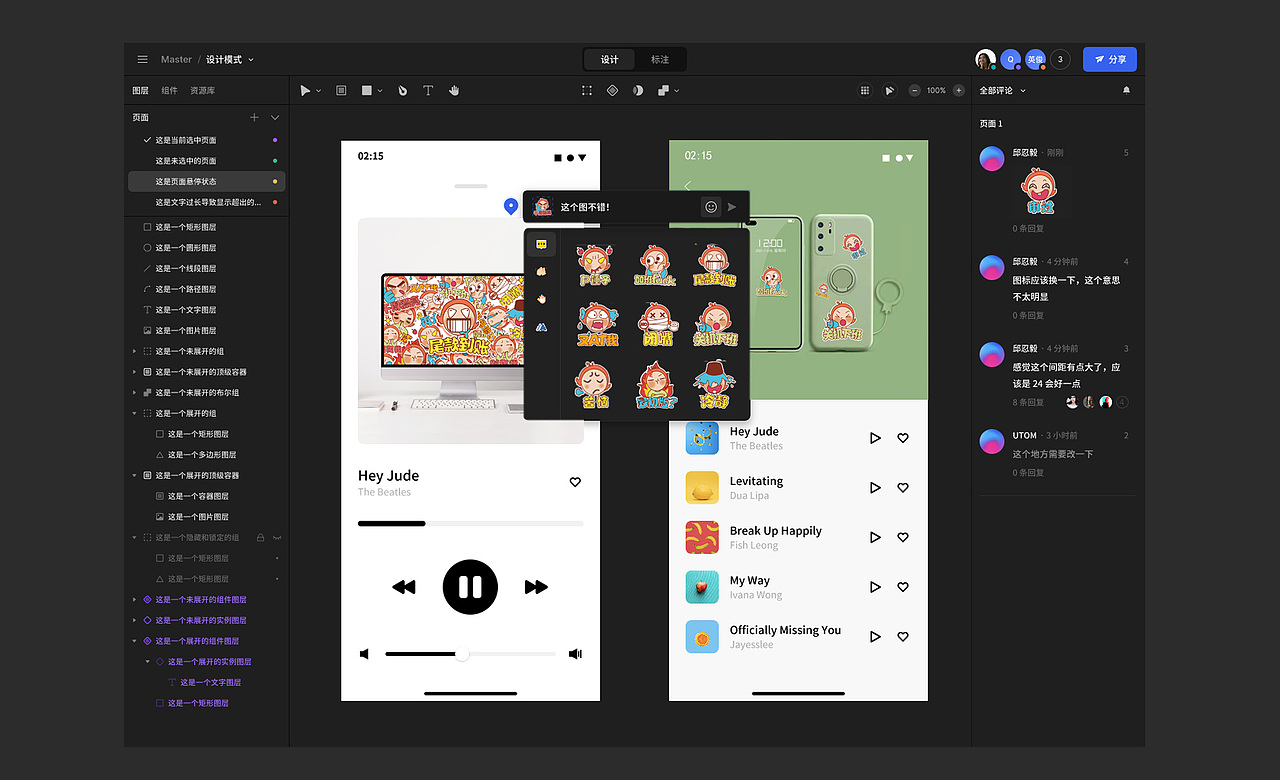Click play icon for Officially Missing You
1280x780 pixels.
coord(875,637)
